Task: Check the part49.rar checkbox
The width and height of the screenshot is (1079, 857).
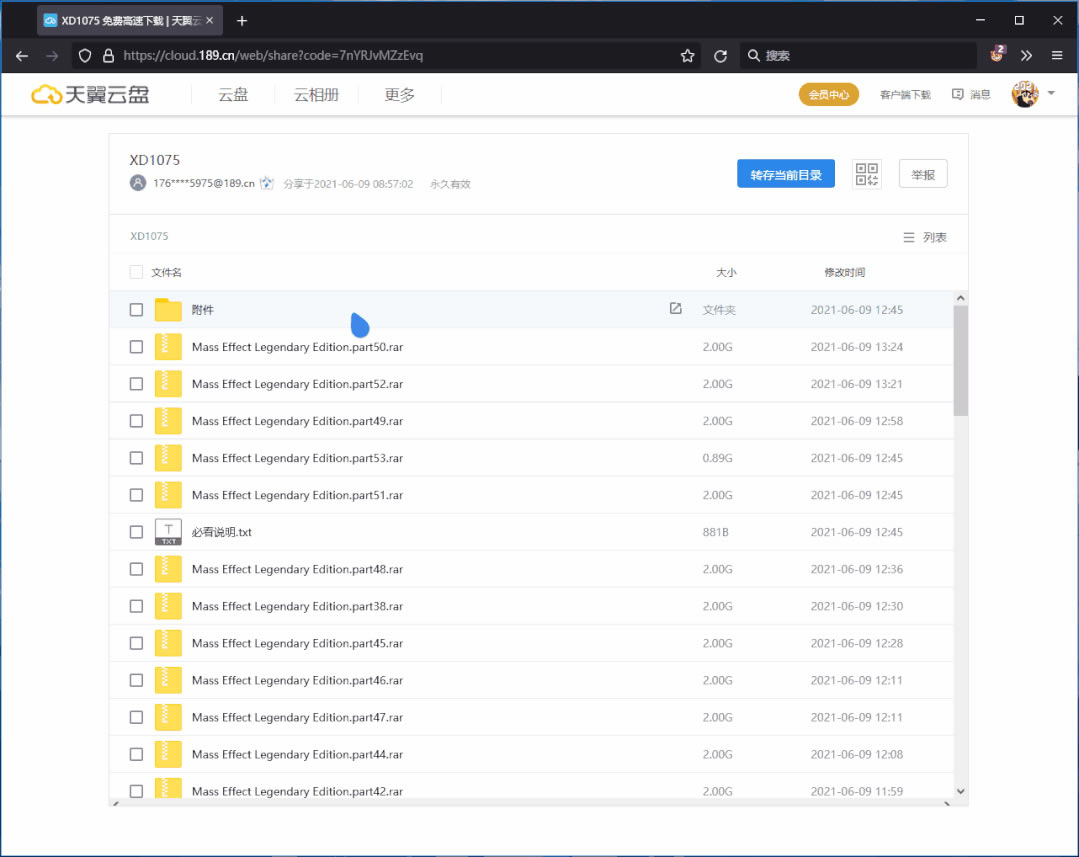Action: pos(136,421)
